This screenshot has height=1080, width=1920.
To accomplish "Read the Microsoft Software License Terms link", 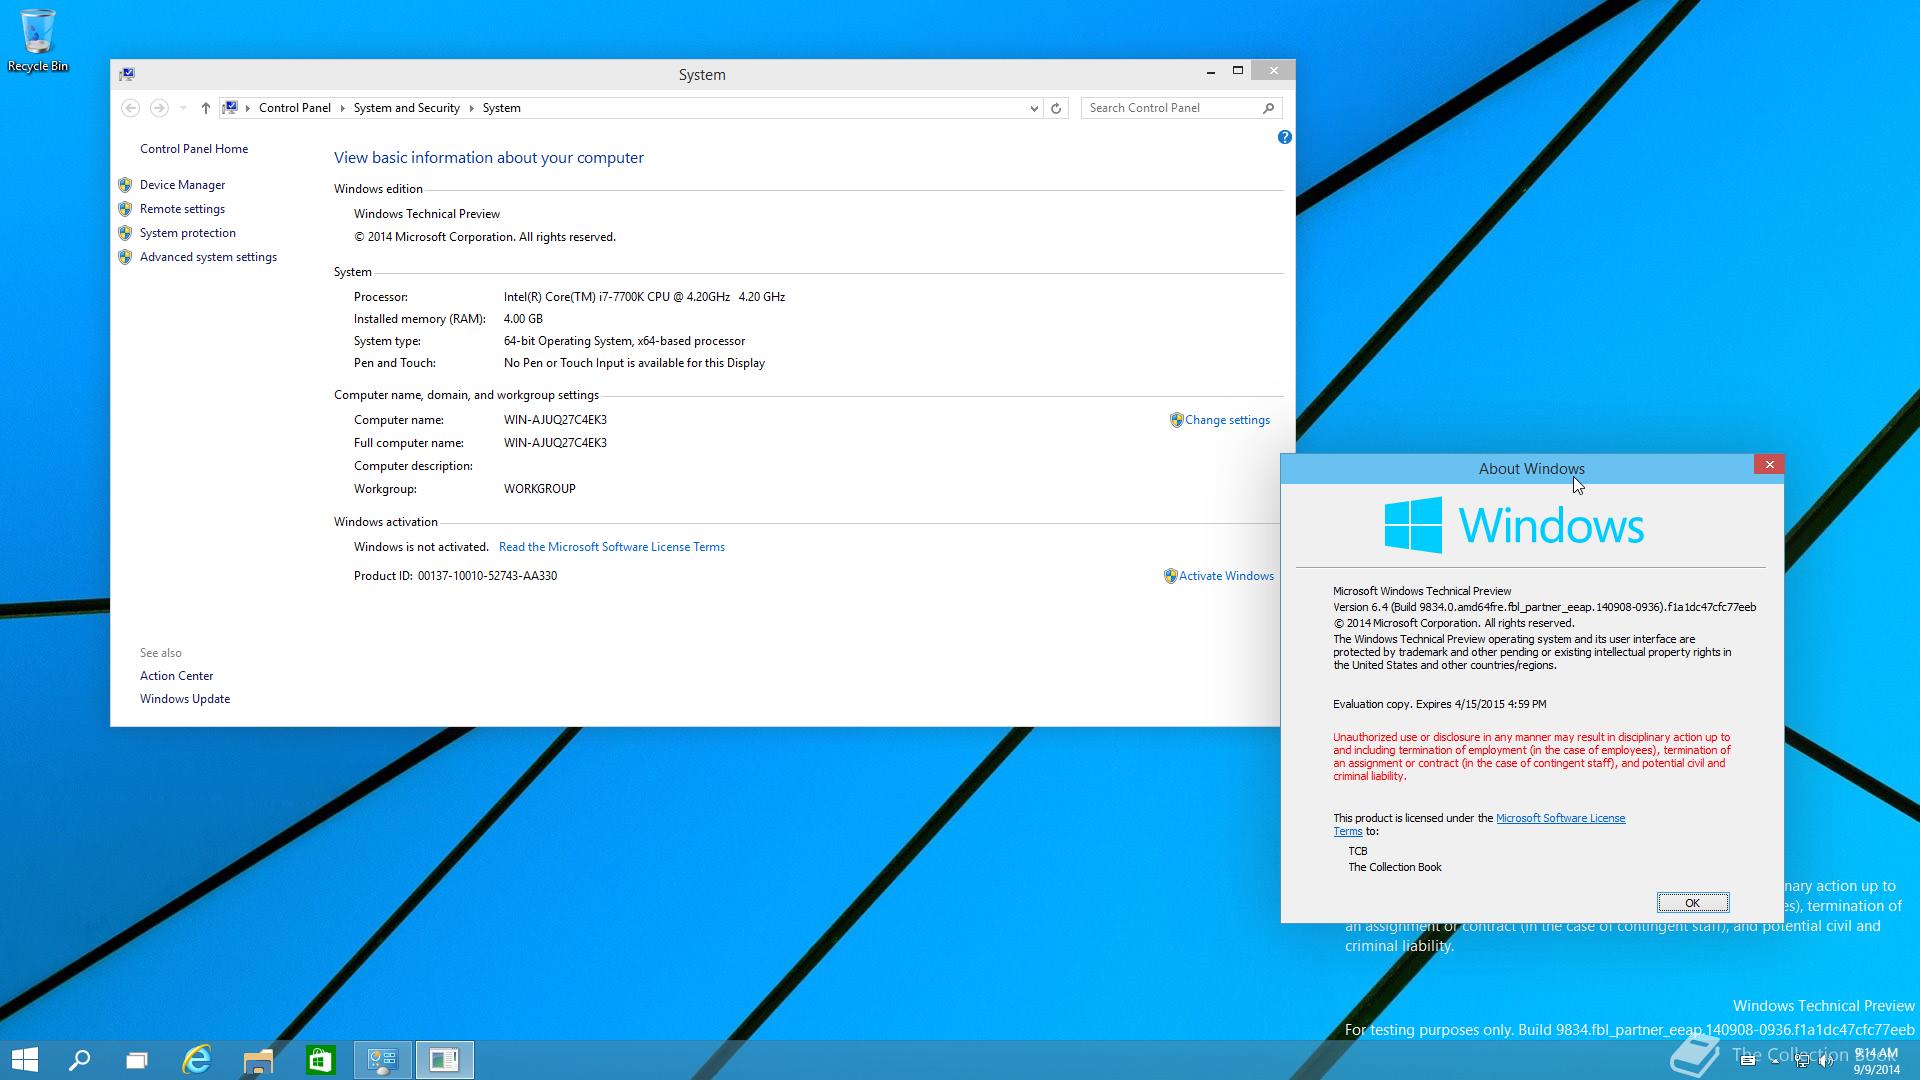I will (612, 547).
